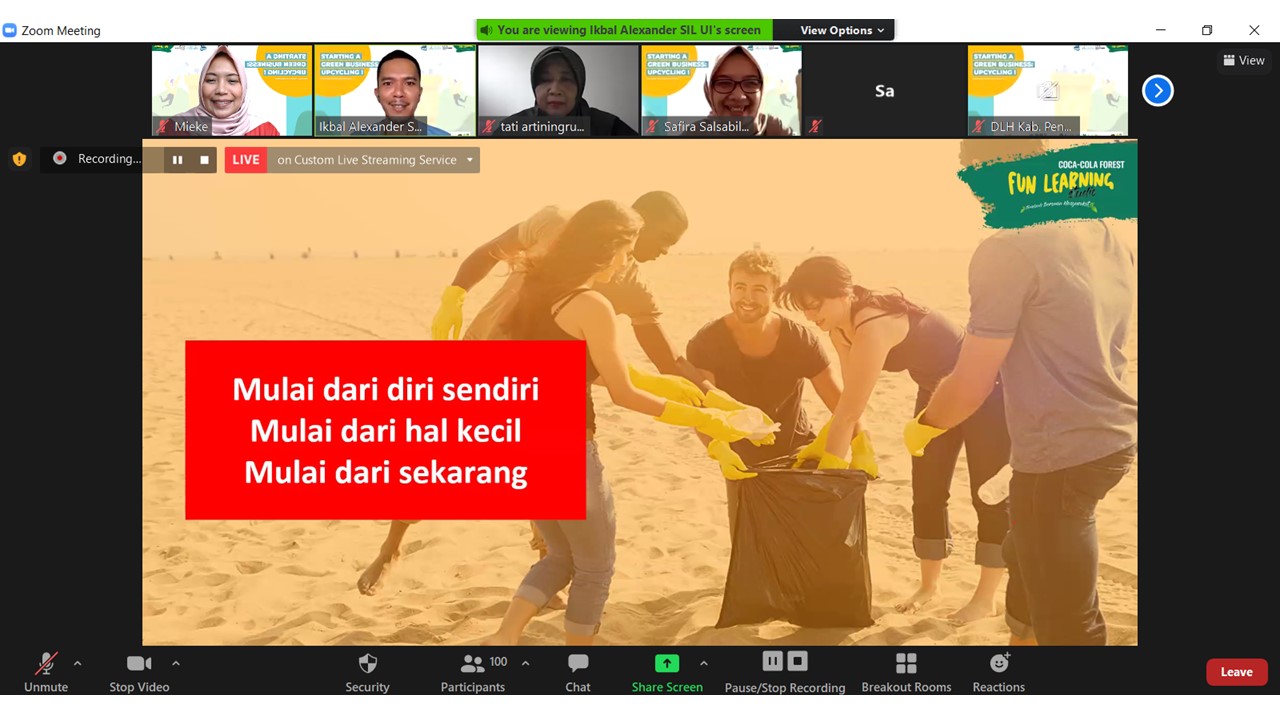Open the Chat panel

point(577,670)
